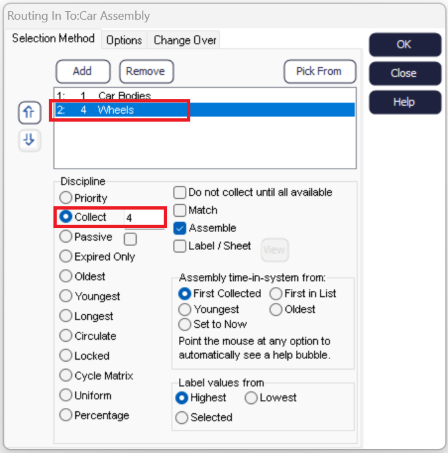Click the Collect quantity input field

click(x=144, y=218)
